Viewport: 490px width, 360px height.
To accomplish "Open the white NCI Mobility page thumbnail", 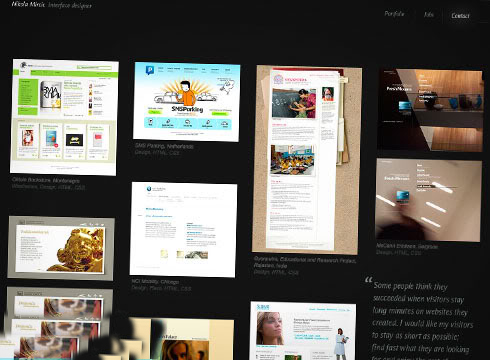I will click(183, 230).
